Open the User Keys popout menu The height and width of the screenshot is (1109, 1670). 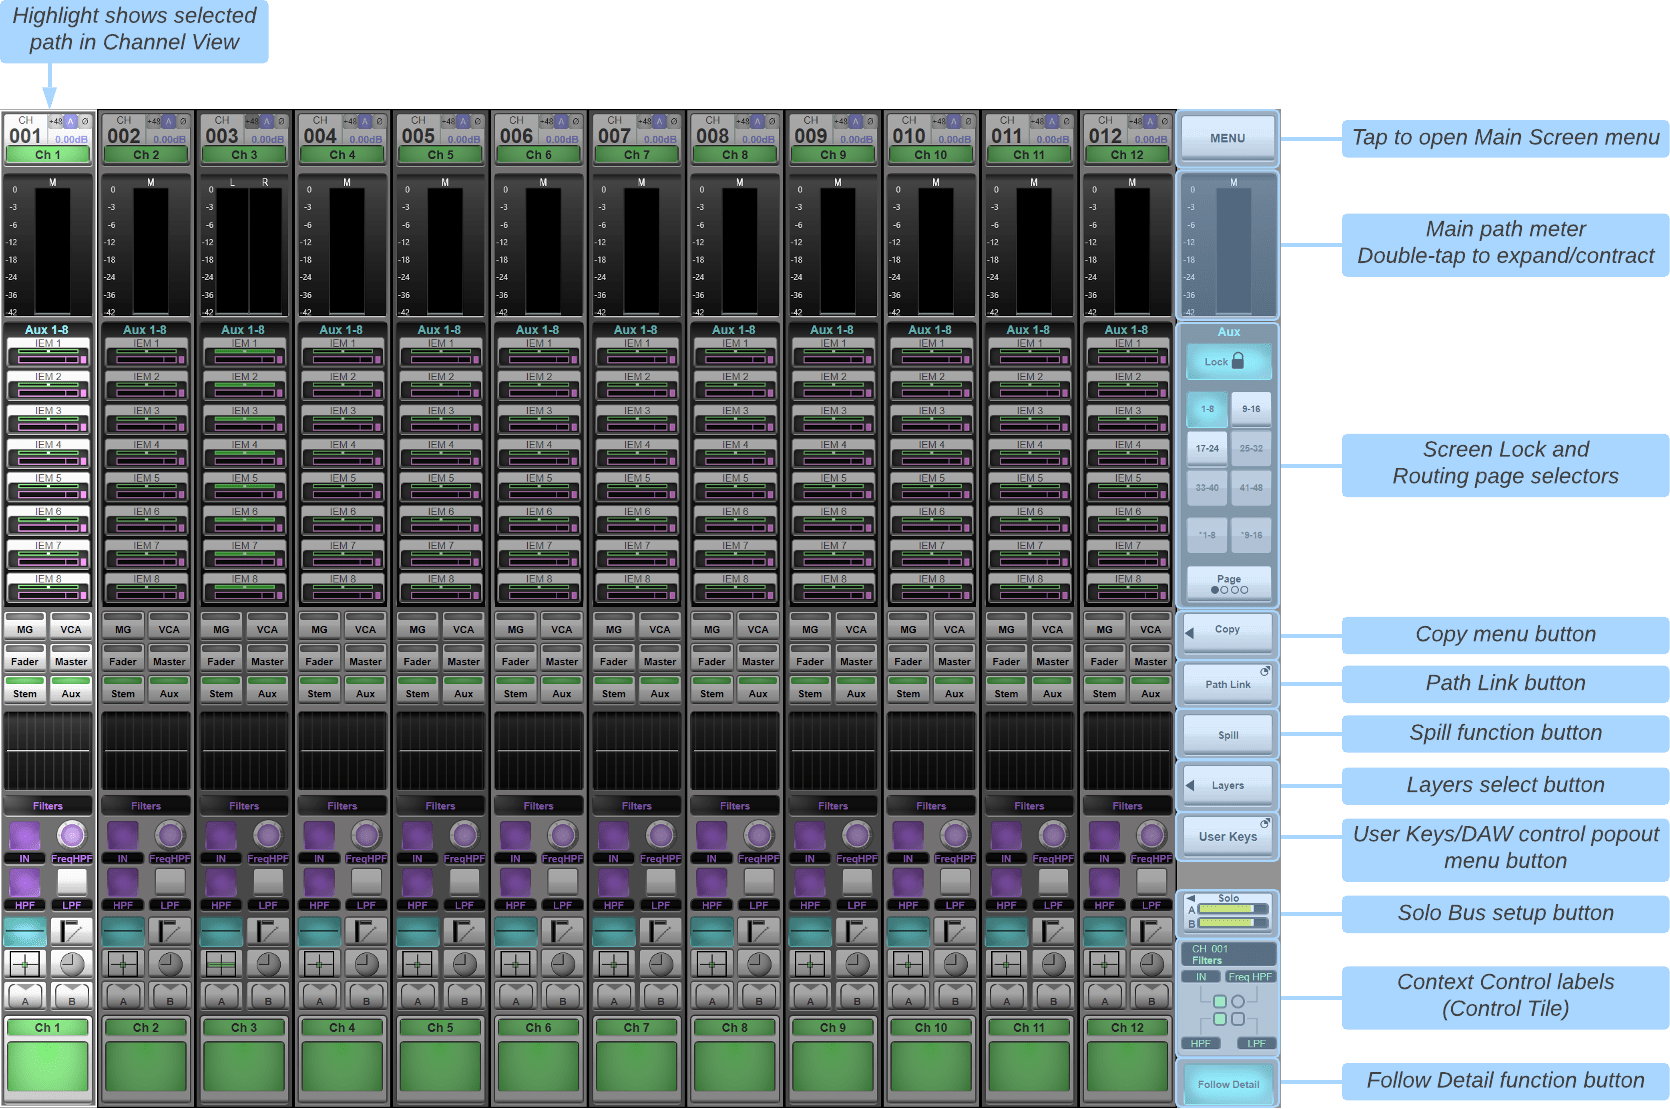(x=1228, y=836)
